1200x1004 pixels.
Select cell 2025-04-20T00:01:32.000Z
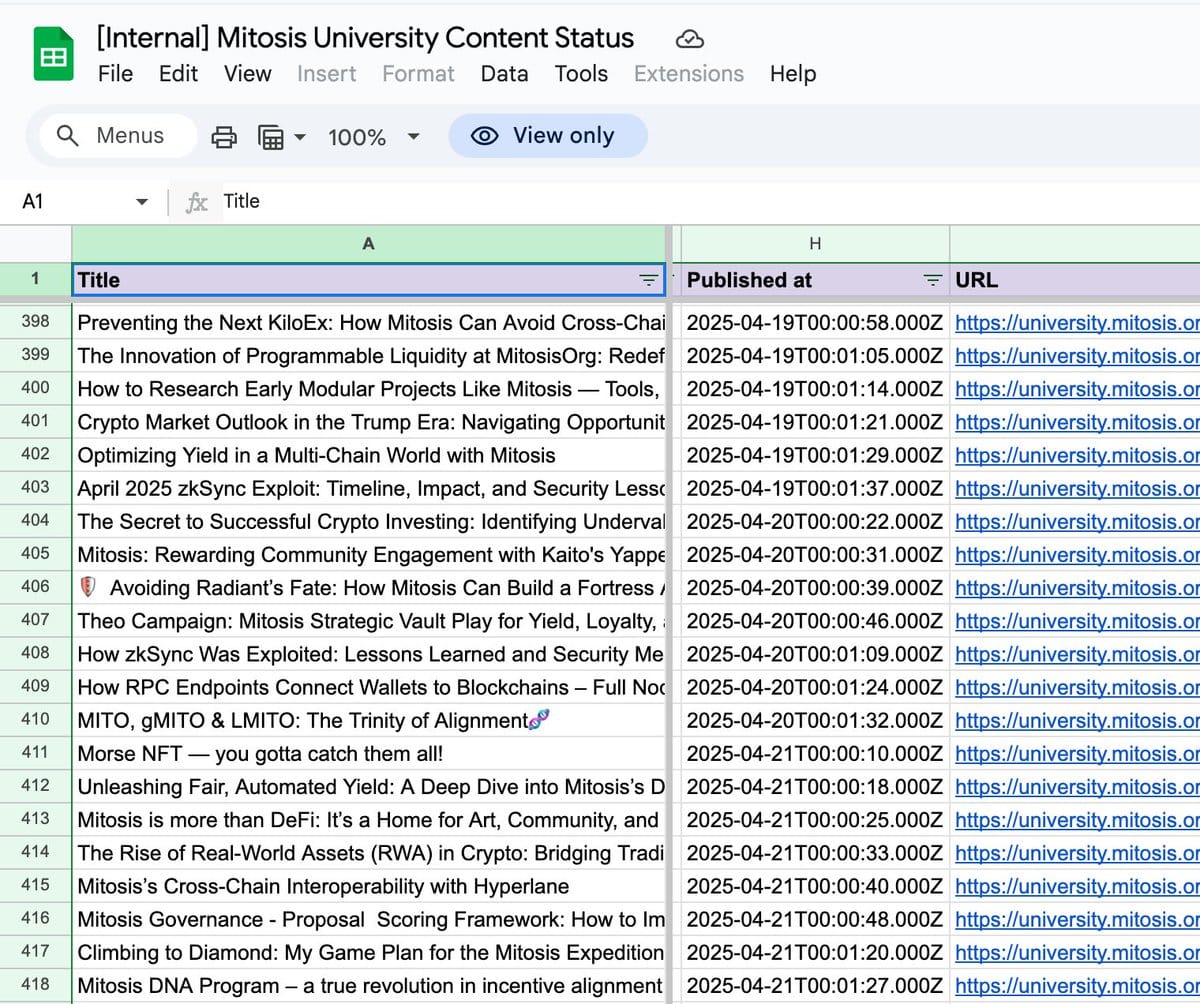pyautogui.click(x=815, y=720)
